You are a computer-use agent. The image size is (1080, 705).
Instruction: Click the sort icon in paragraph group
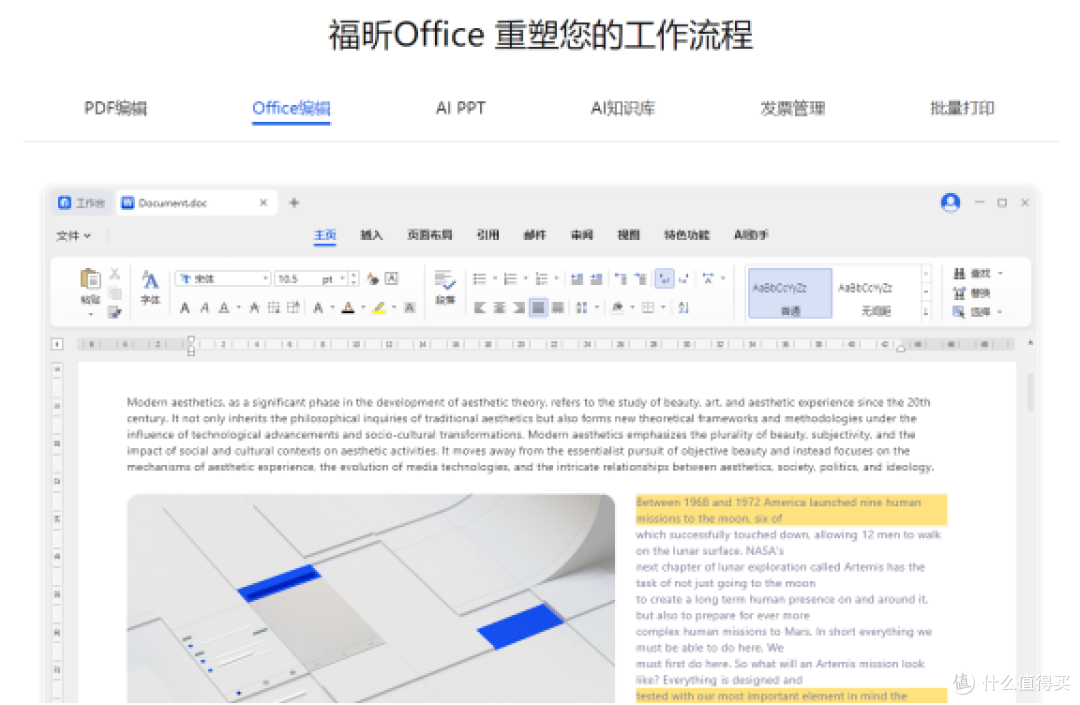pyautogui.click(x=683, y=308)
